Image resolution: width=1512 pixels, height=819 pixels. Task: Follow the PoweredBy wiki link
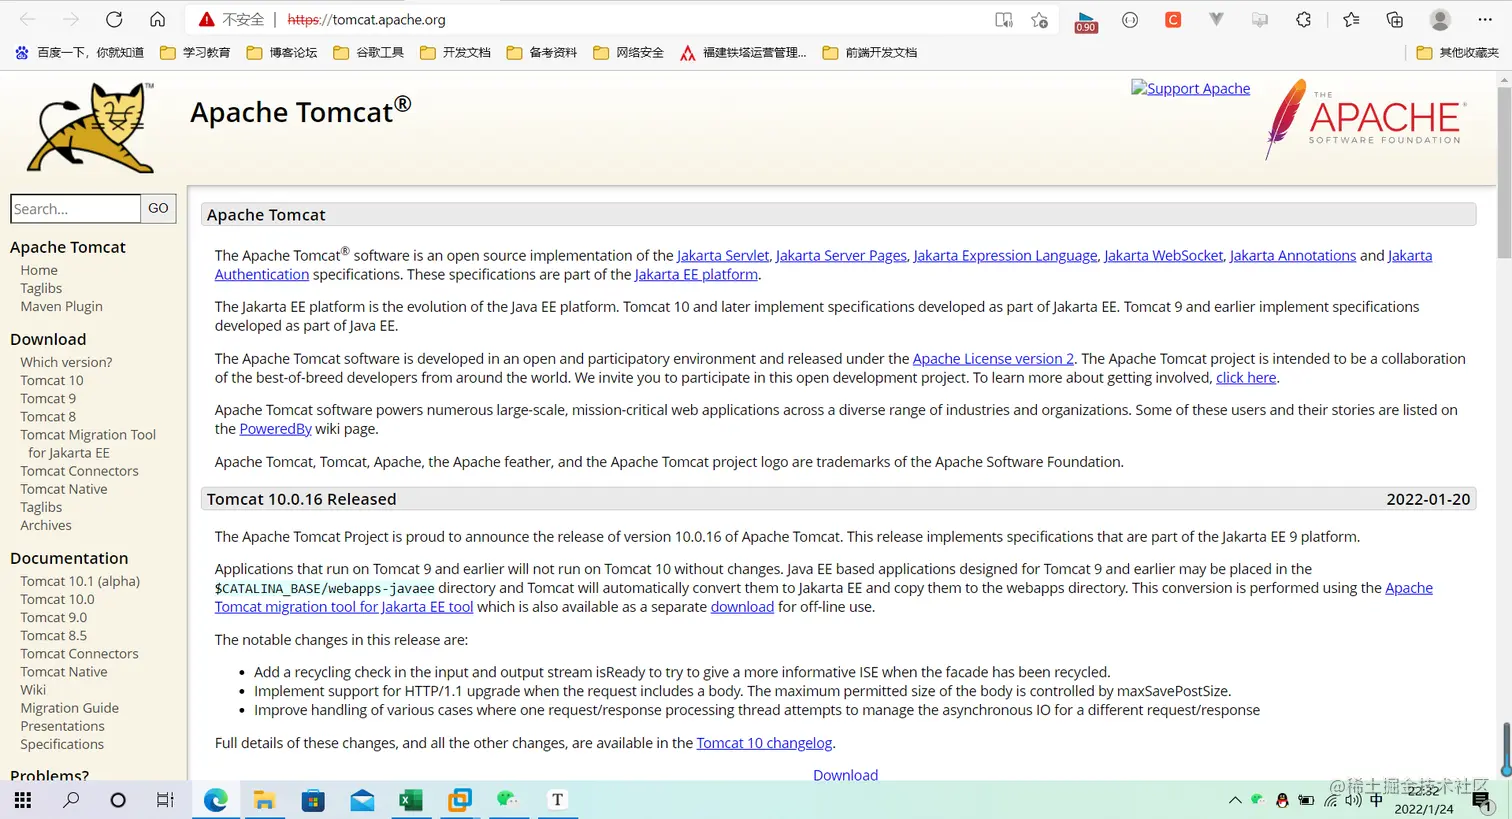click(x=275, y=428)
